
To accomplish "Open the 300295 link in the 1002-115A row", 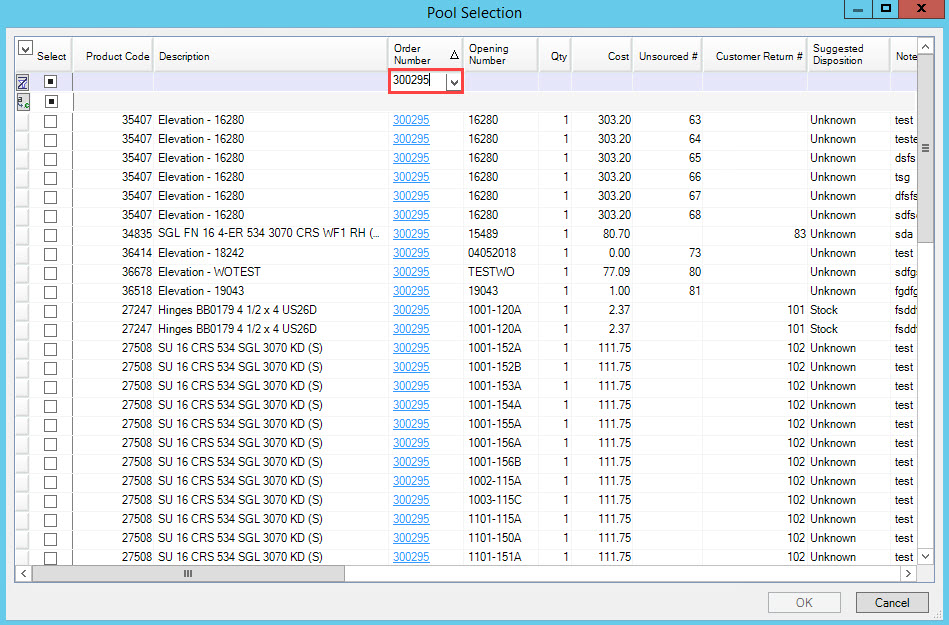I will point(411,481).
